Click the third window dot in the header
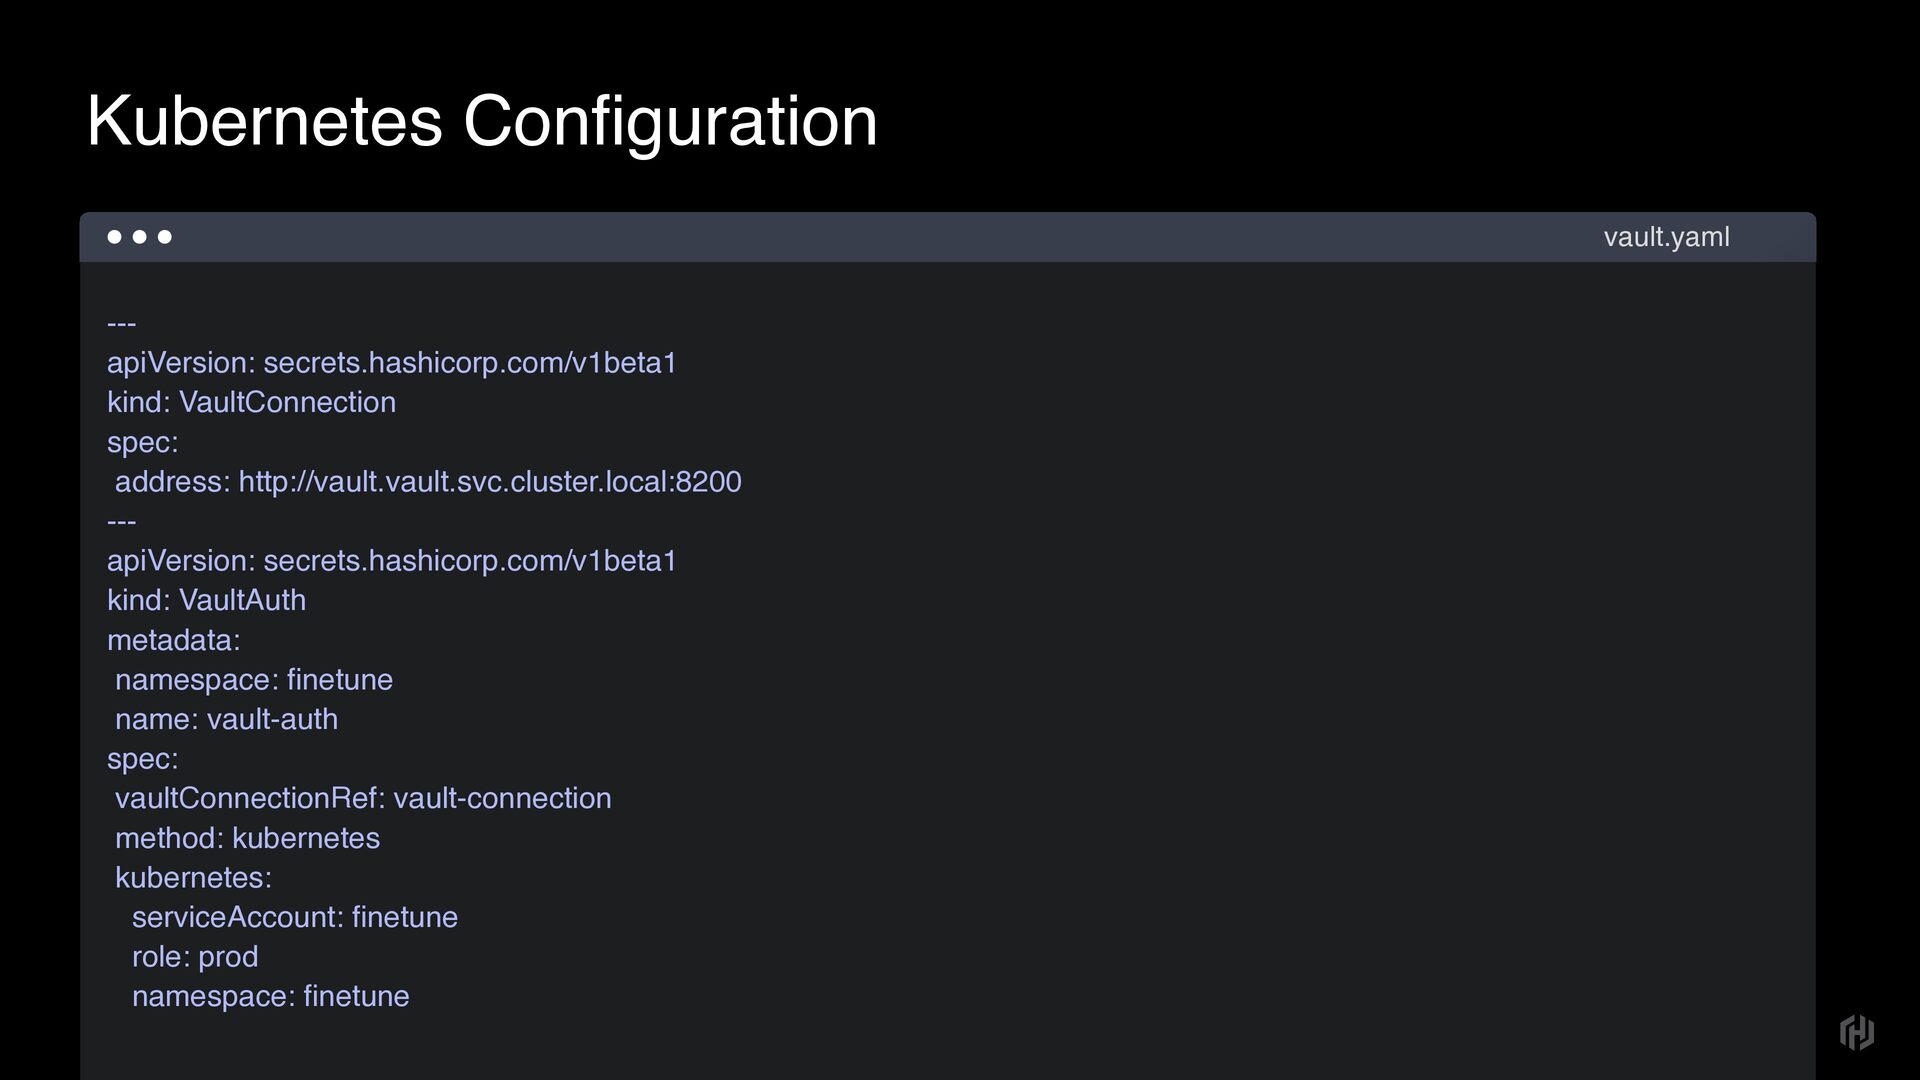This screenshot has width=1920, height=1080. (x=165, y=237)
